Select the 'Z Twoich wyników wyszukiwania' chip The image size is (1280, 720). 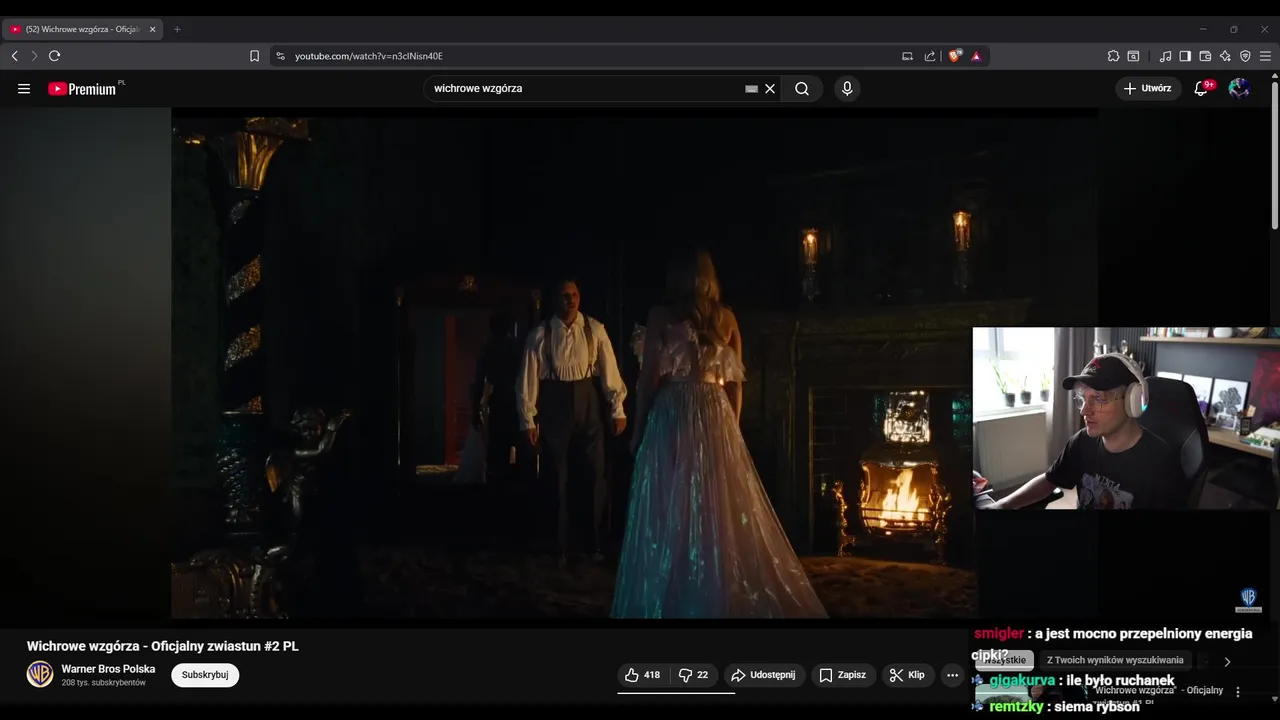click(x=1115, y=660)
